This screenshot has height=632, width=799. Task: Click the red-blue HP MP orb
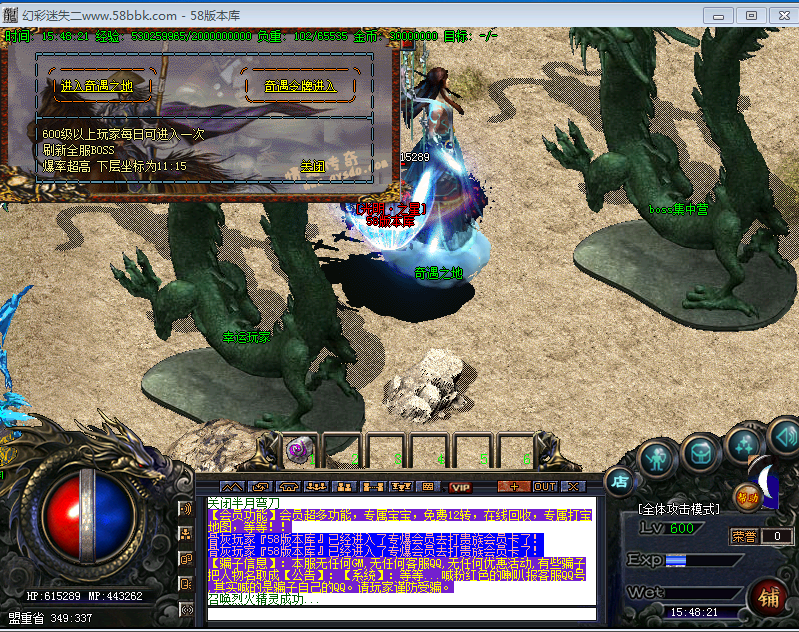point(89,517)
